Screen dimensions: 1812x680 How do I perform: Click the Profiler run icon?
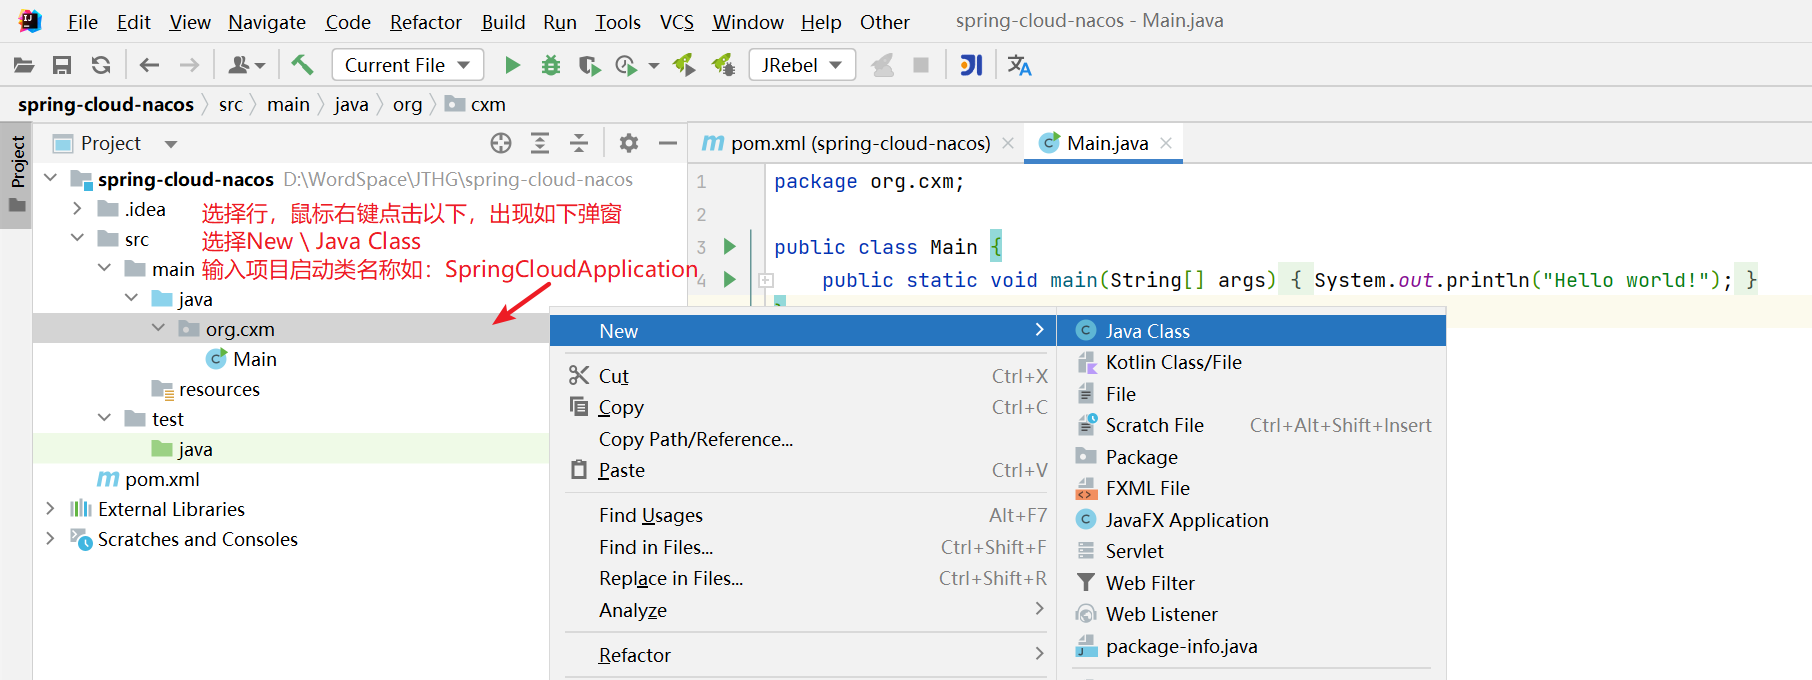click(627, 65)
